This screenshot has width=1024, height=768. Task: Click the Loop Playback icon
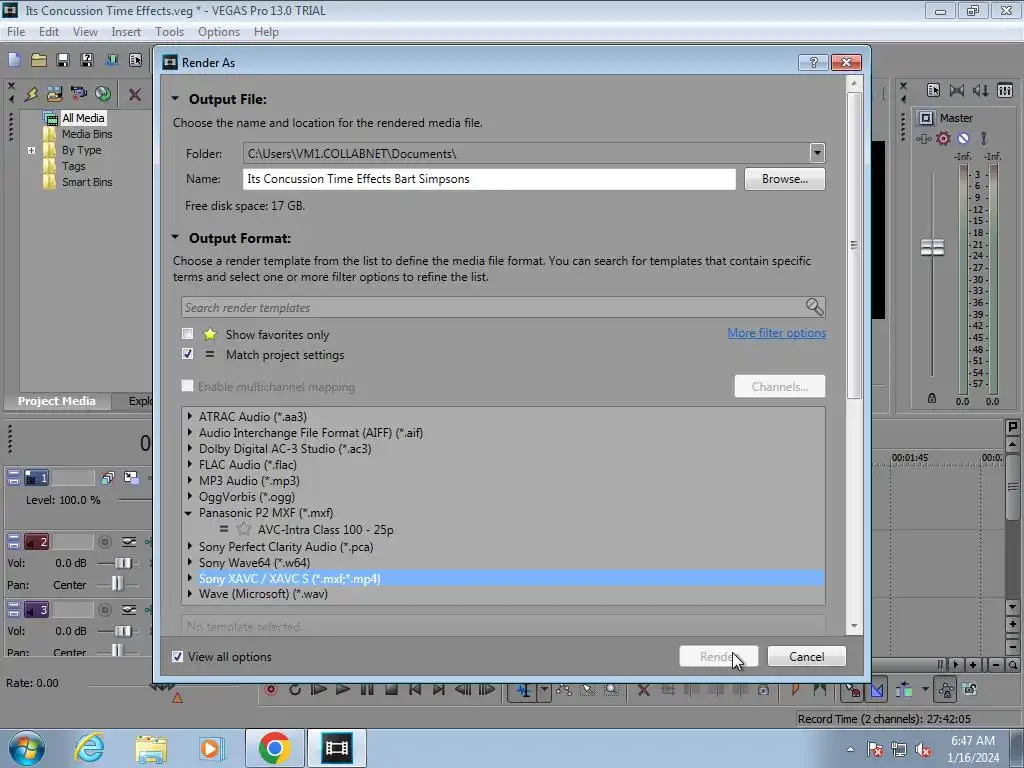pos(295,690)
